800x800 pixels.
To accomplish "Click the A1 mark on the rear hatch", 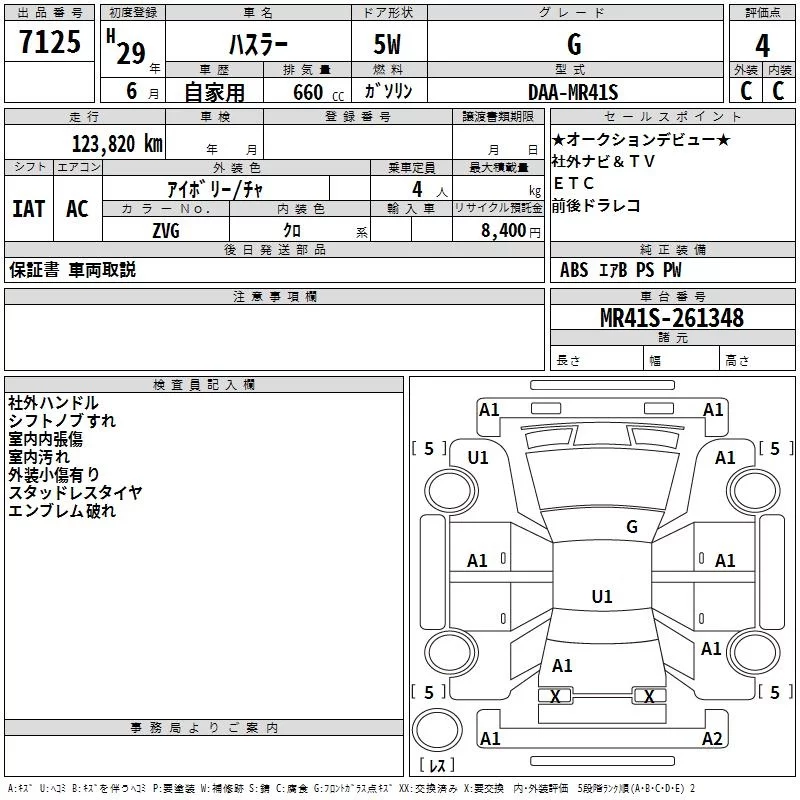I will point(562,665).
